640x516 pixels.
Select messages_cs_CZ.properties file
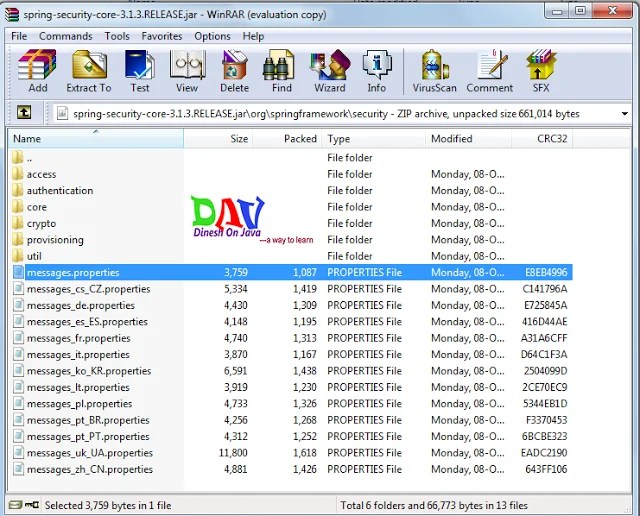(x=290, y=289)
